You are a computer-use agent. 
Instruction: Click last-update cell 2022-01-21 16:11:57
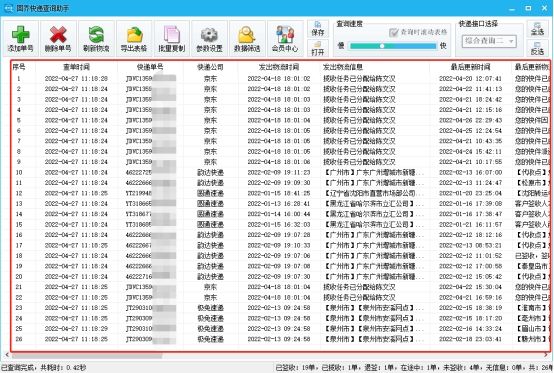click(470, 225)
